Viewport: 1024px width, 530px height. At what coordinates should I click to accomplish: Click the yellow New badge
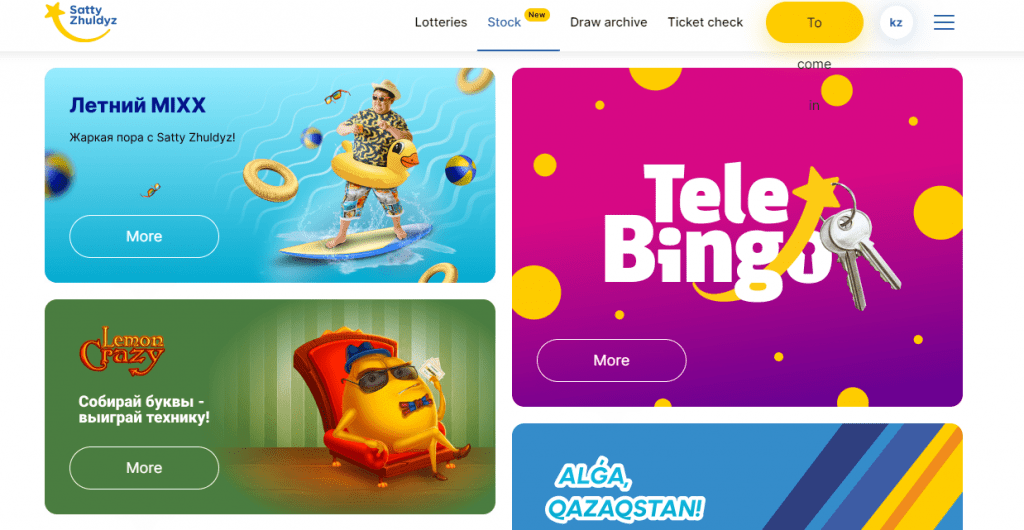(537, 14)
